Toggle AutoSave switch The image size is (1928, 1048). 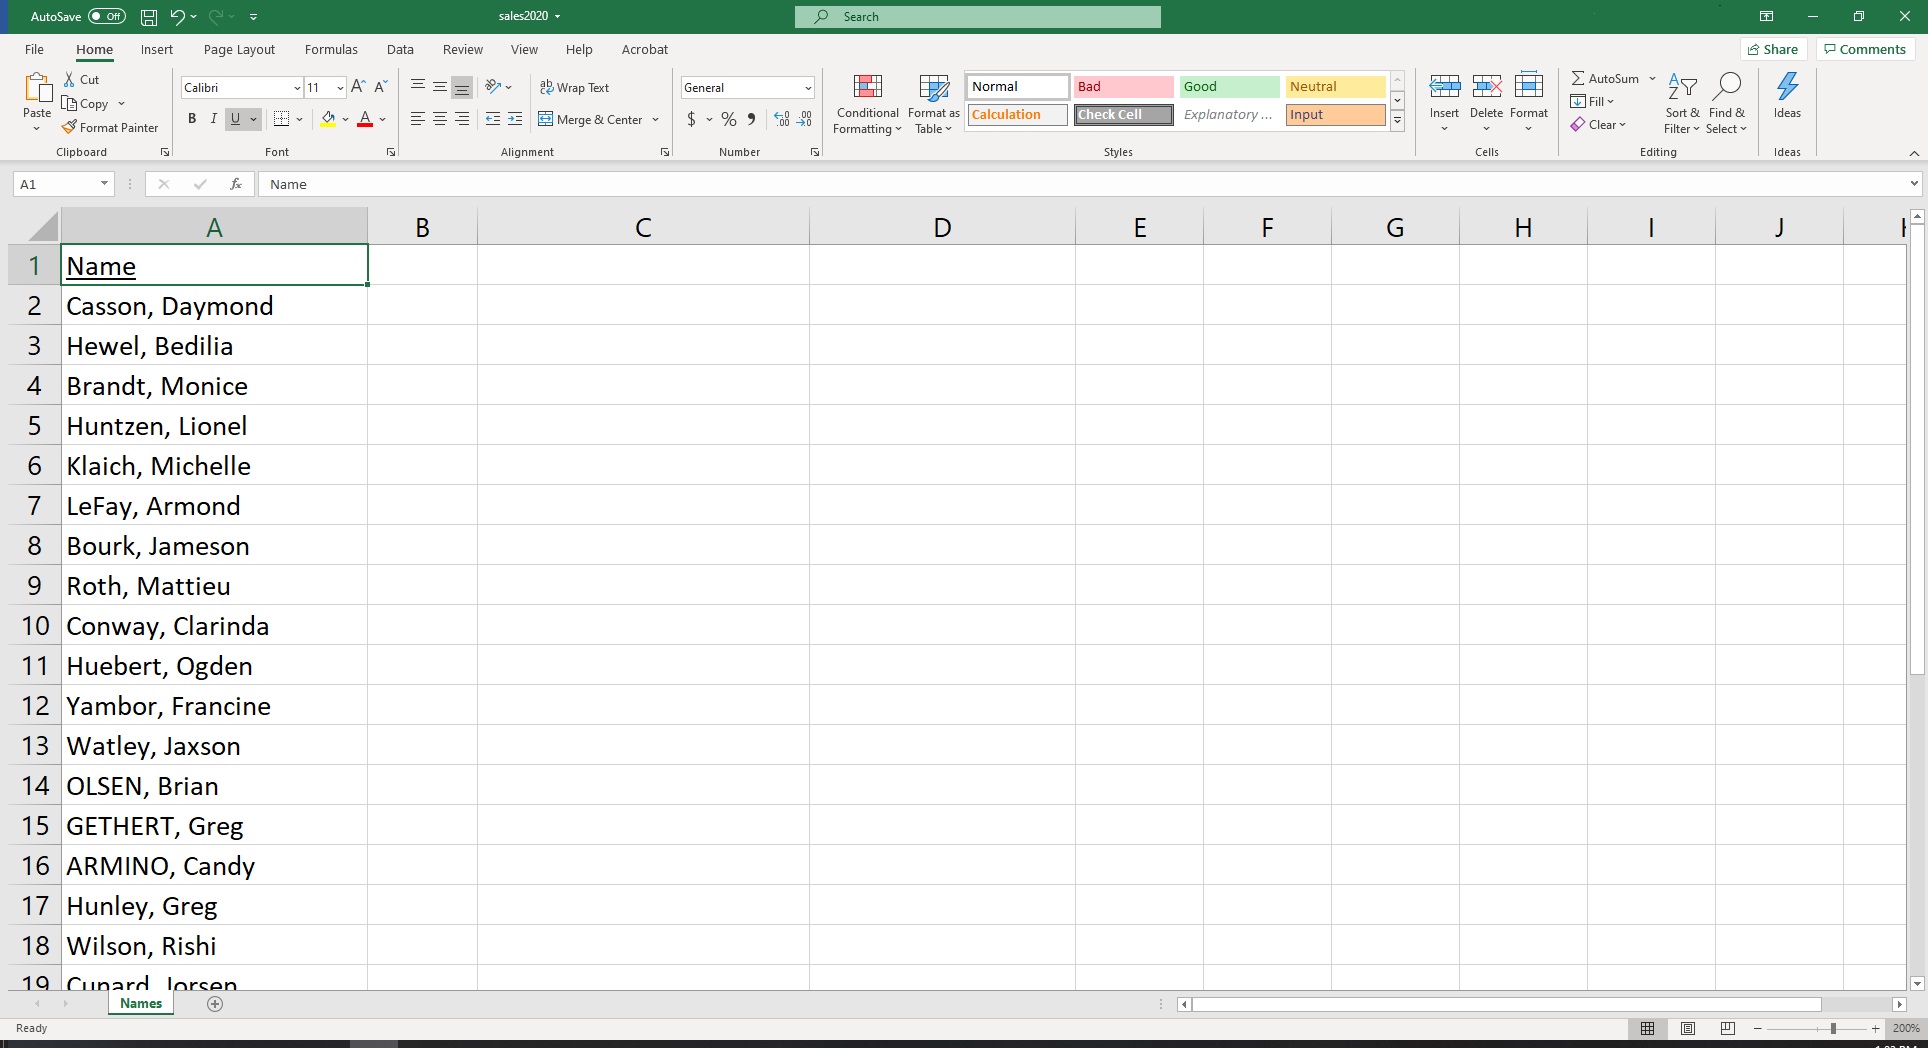[x=107, y=16]
